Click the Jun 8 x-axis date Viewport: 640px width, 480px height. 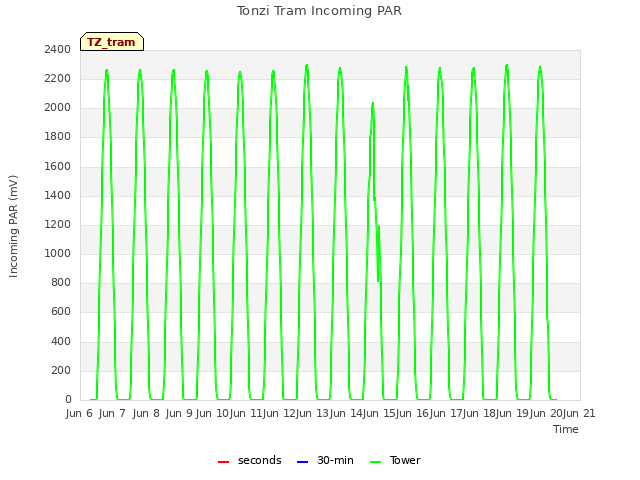pyautogui.click(x=146, y=413)
